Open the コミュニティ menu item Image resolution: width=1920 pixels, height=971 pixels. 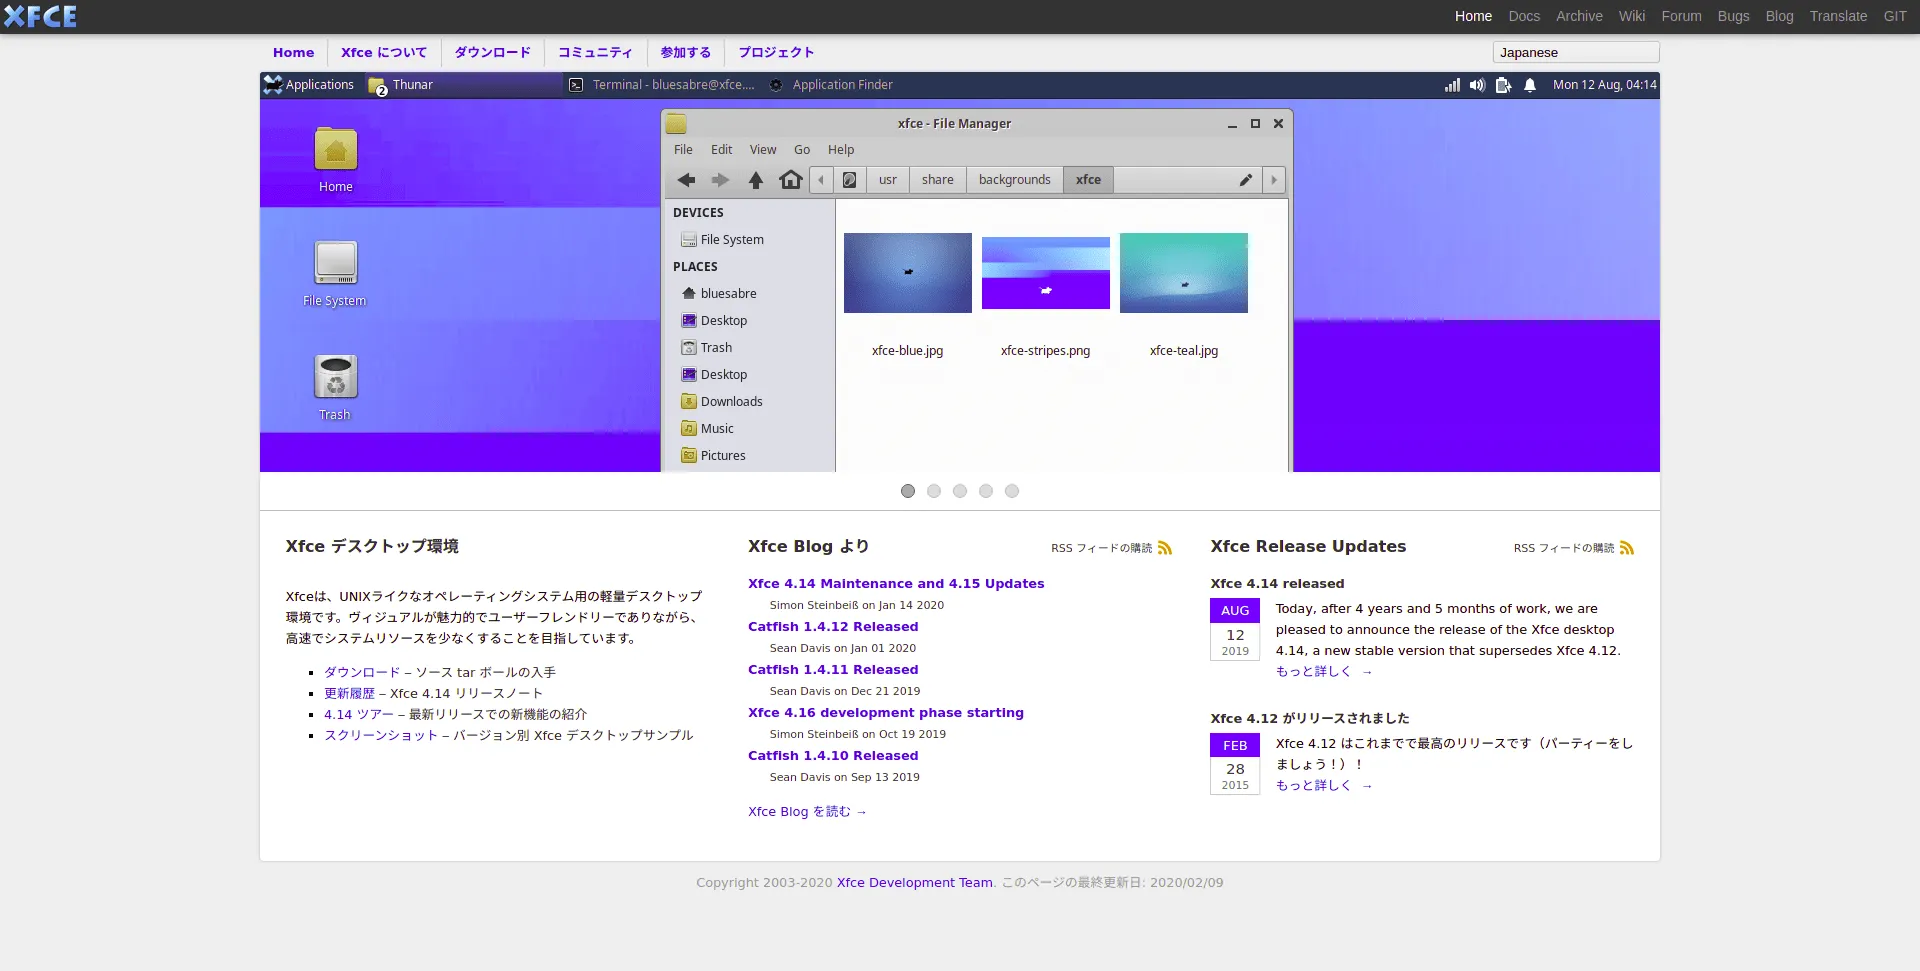(x=595, y=53)
